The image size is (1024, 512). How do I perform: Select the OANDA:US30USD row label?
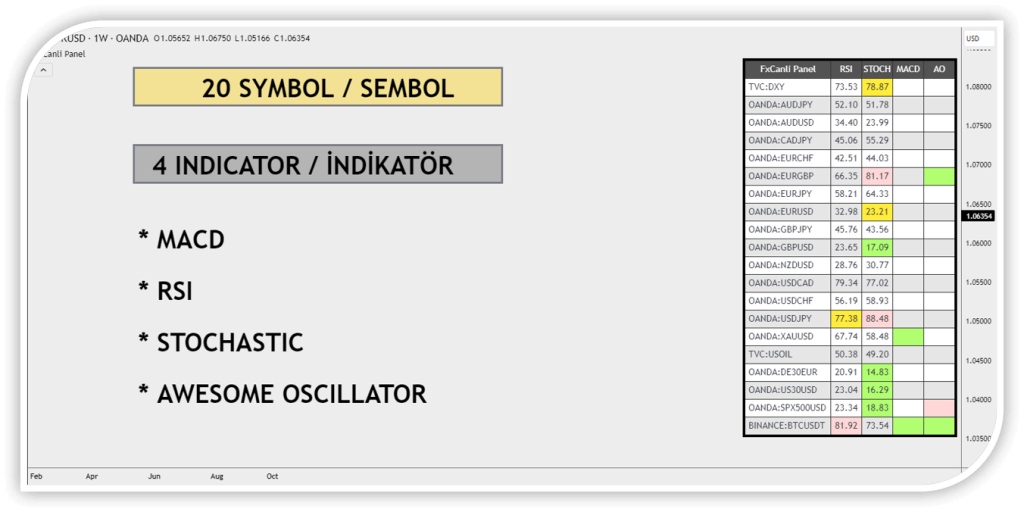point(788,391)
